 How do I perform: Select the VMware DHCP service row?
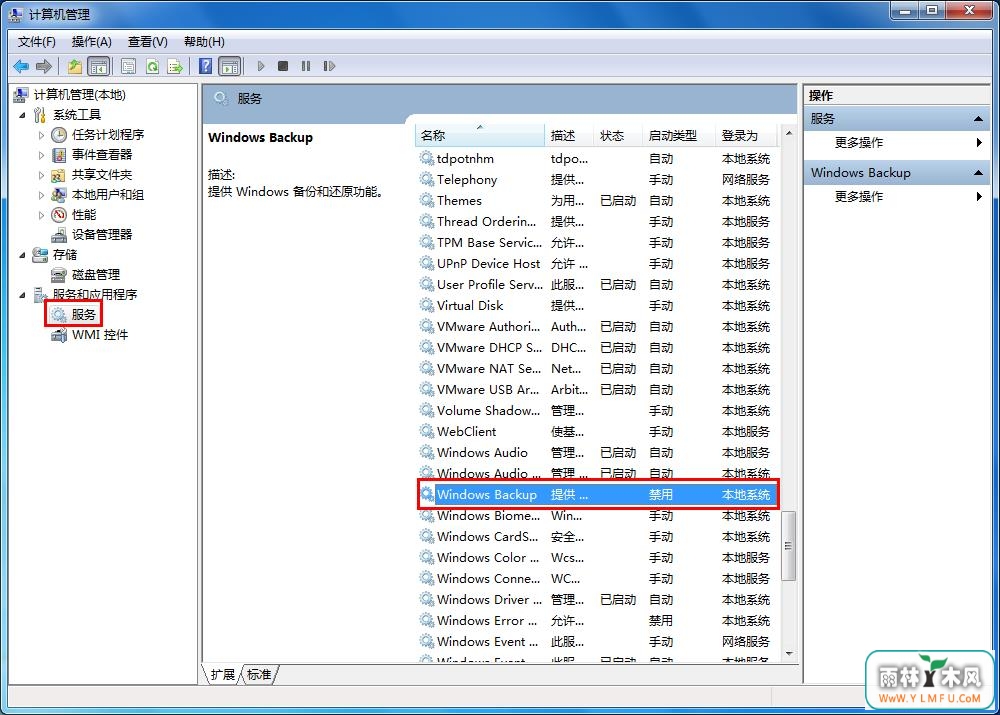(x=598, y=348)
